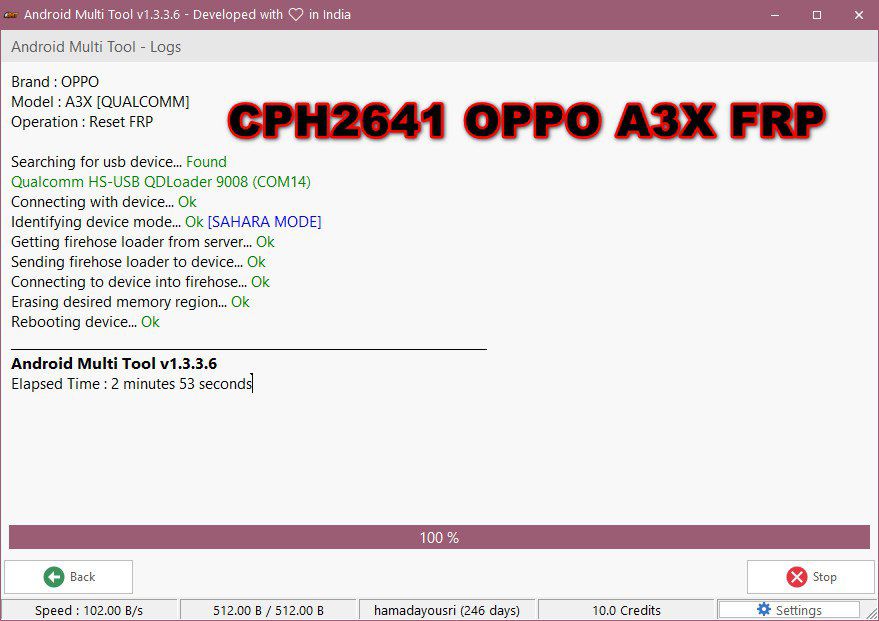Viewport: 879px width, 621px height.
Task: Click the bold 'Android Multi Tool v1.3.3.6' text
Action: [x=114, y=364]
